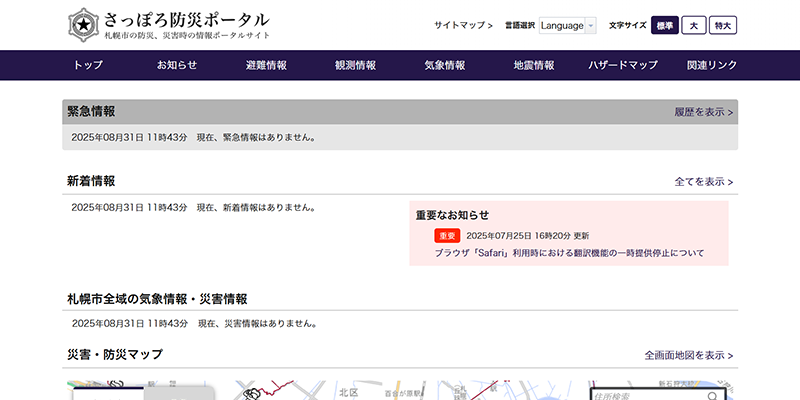Go to the トップ menu item
The height and width of the screenshot is (400, 800).
point(88,65)
